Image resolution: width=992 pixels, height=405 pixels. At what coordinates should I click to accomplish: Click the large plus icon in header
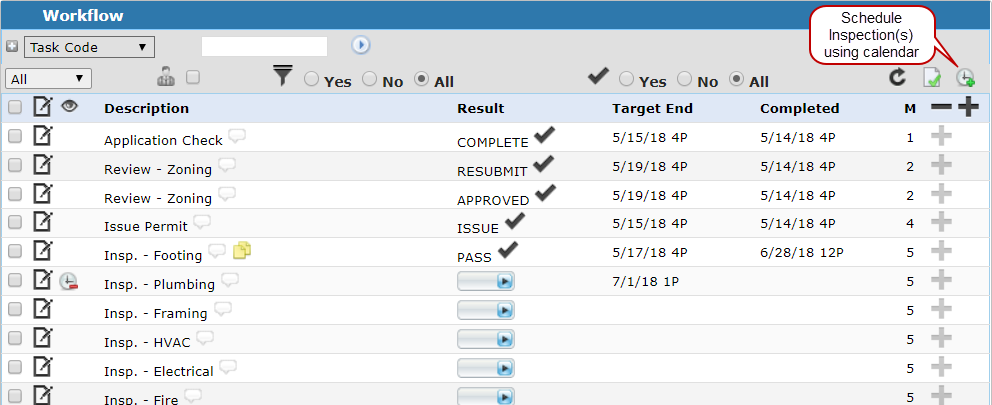tap(968, 108)
